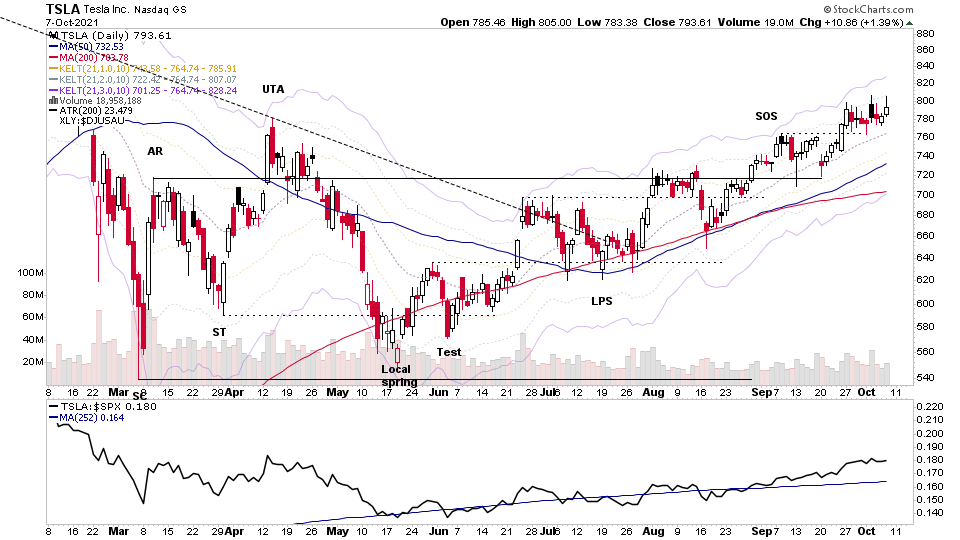Click the Open 785.46 value
This screenshot has width=960, height=540.
[x=473, y=22]
